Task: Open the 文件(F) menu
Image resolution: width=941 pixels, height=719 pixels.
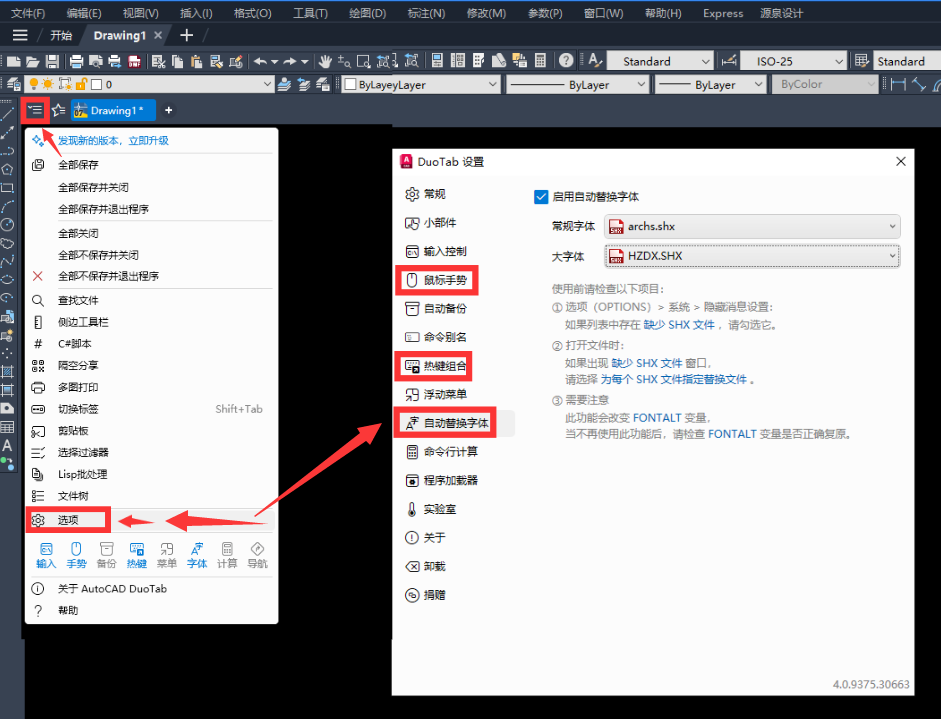Action: click(x=28, y=13)
